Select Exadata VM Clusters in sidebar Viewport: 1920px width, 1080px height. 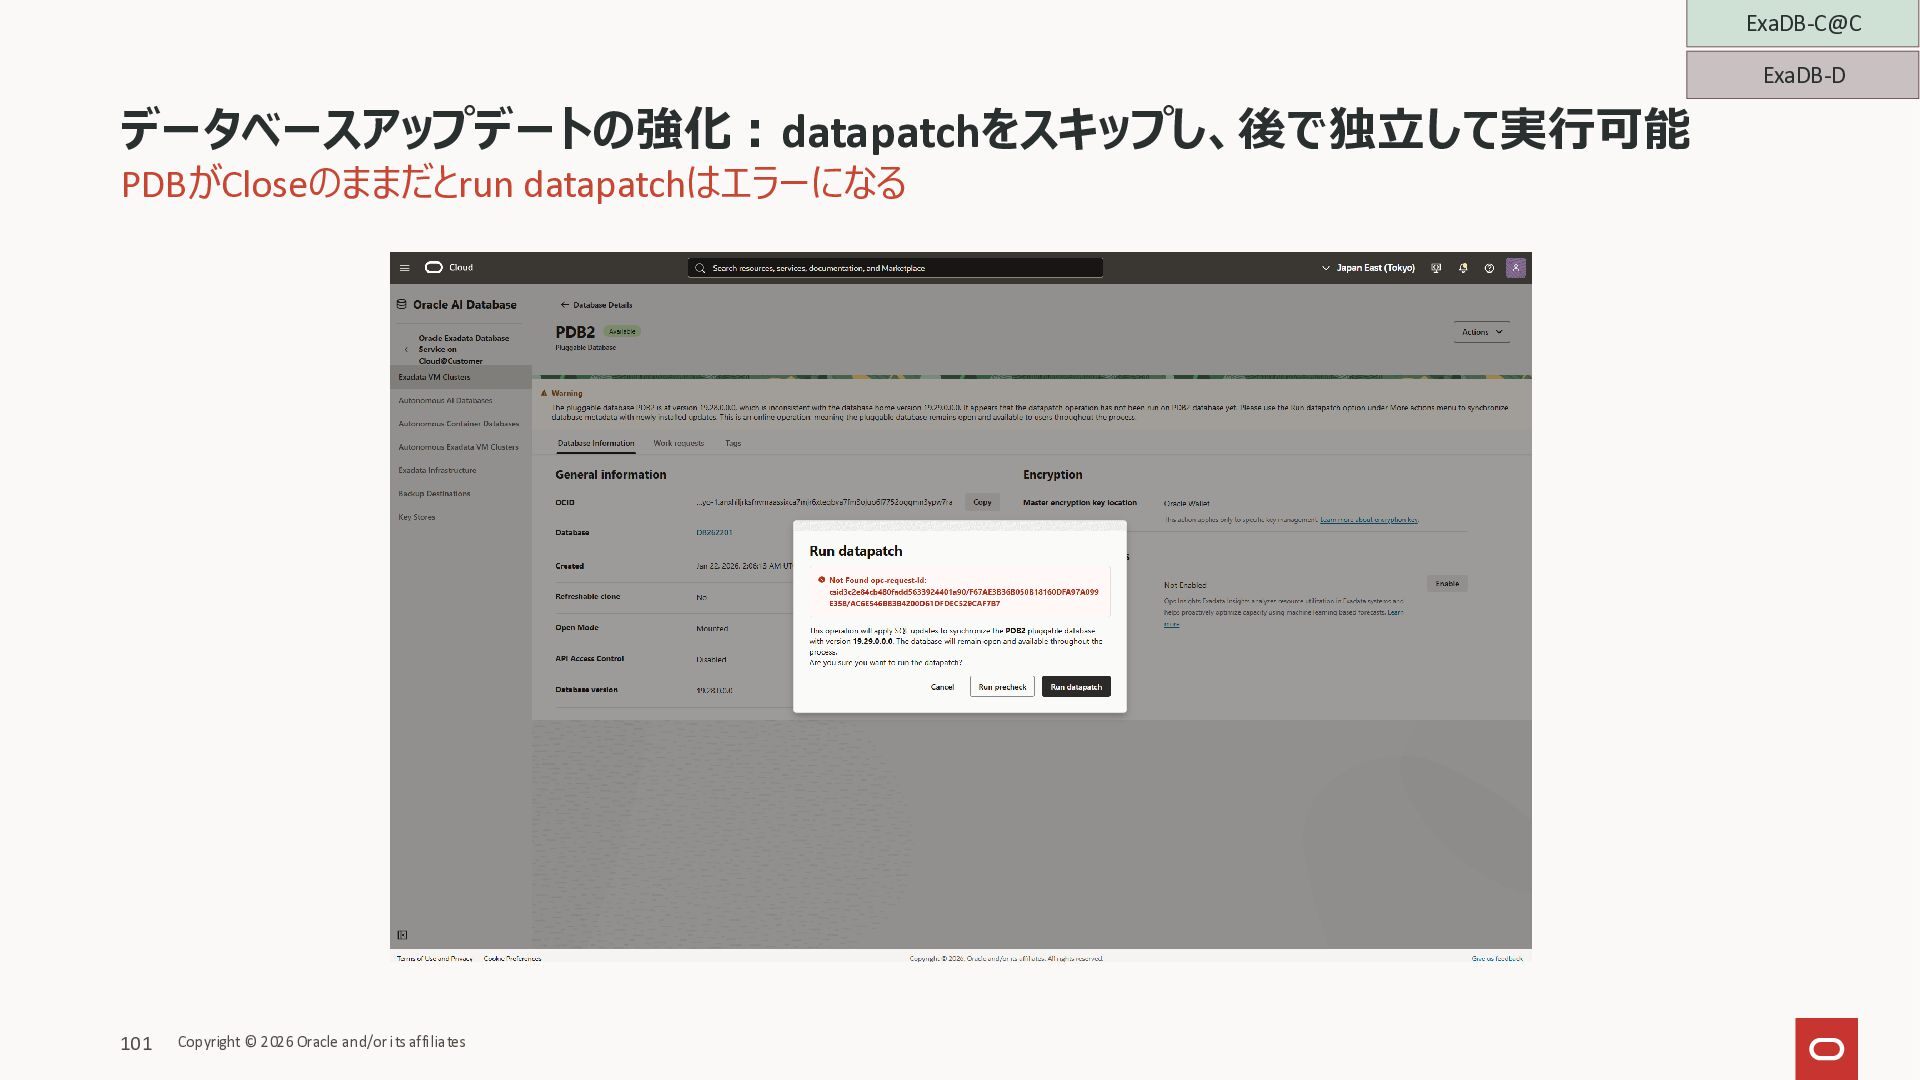(434, 377)
